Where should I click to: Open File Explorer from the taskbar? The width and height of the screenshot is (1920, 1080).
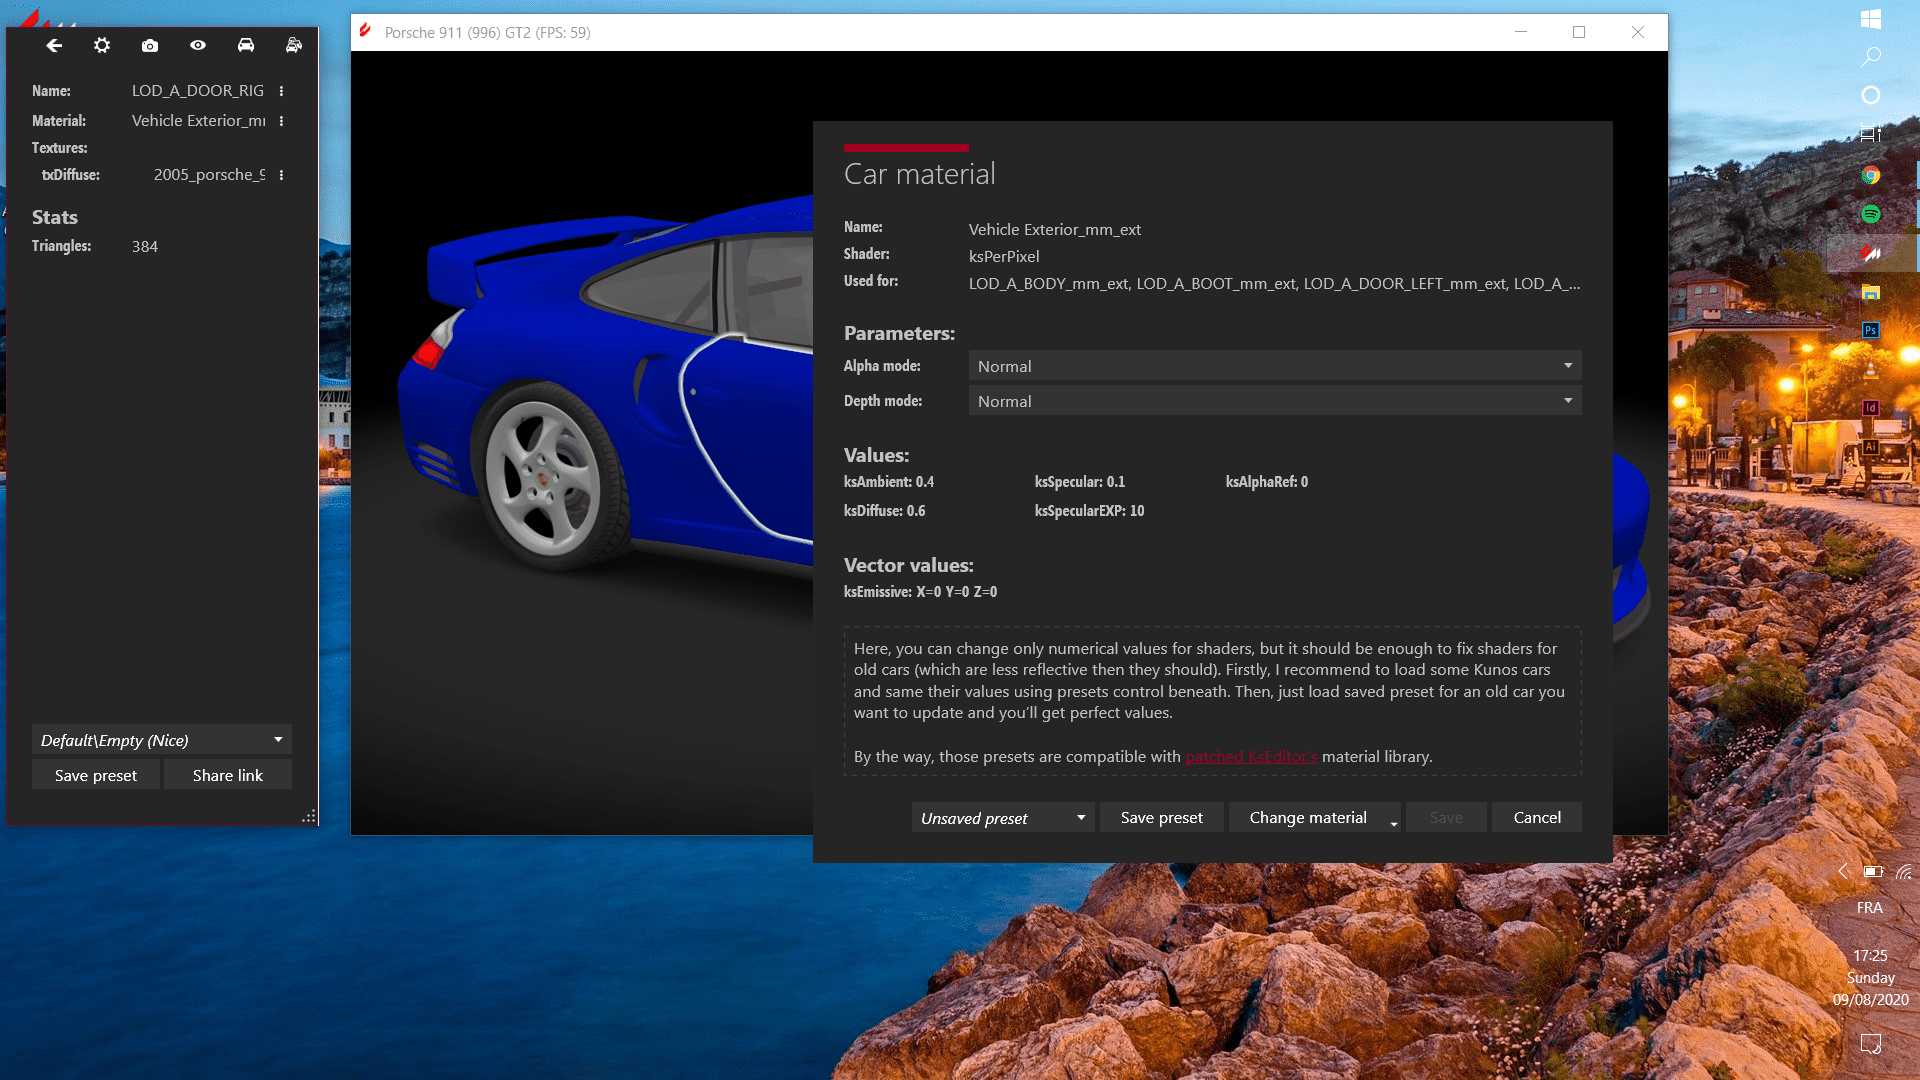(x=1871, y=292)
